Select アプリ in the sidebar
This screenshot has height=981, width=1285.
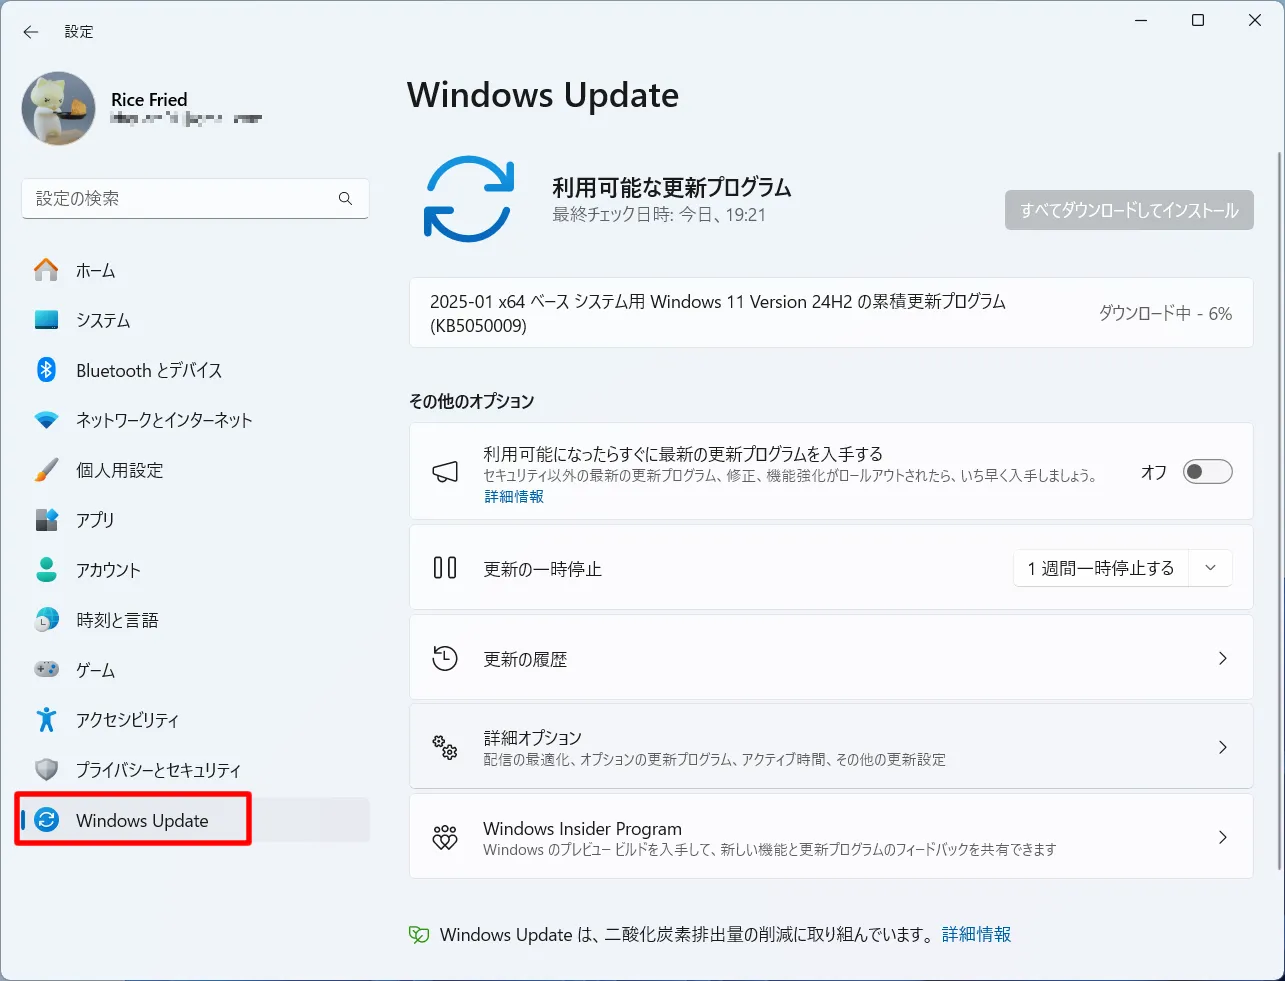pos(195,520)
